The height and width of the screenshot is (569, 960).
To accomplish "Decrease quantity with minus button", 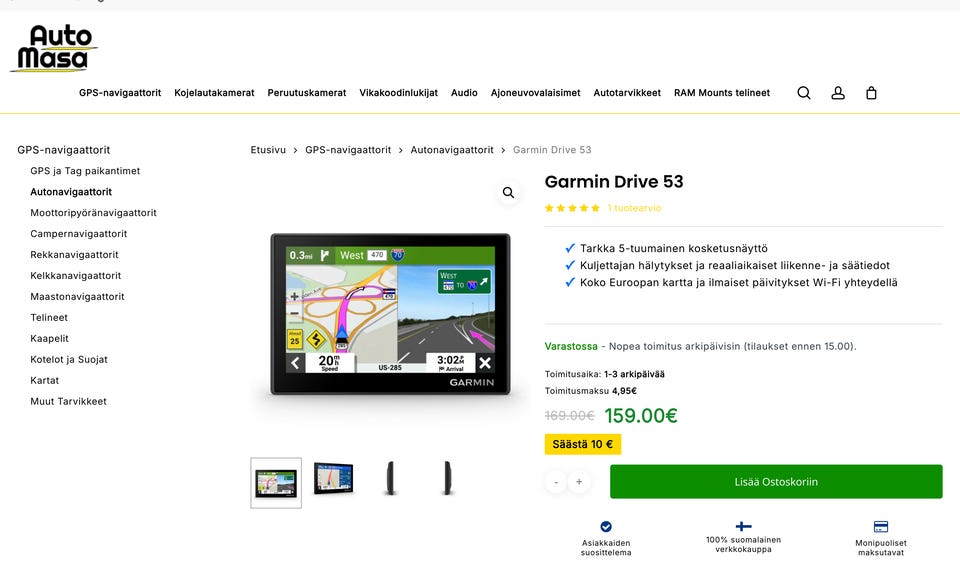I will 556,482.
